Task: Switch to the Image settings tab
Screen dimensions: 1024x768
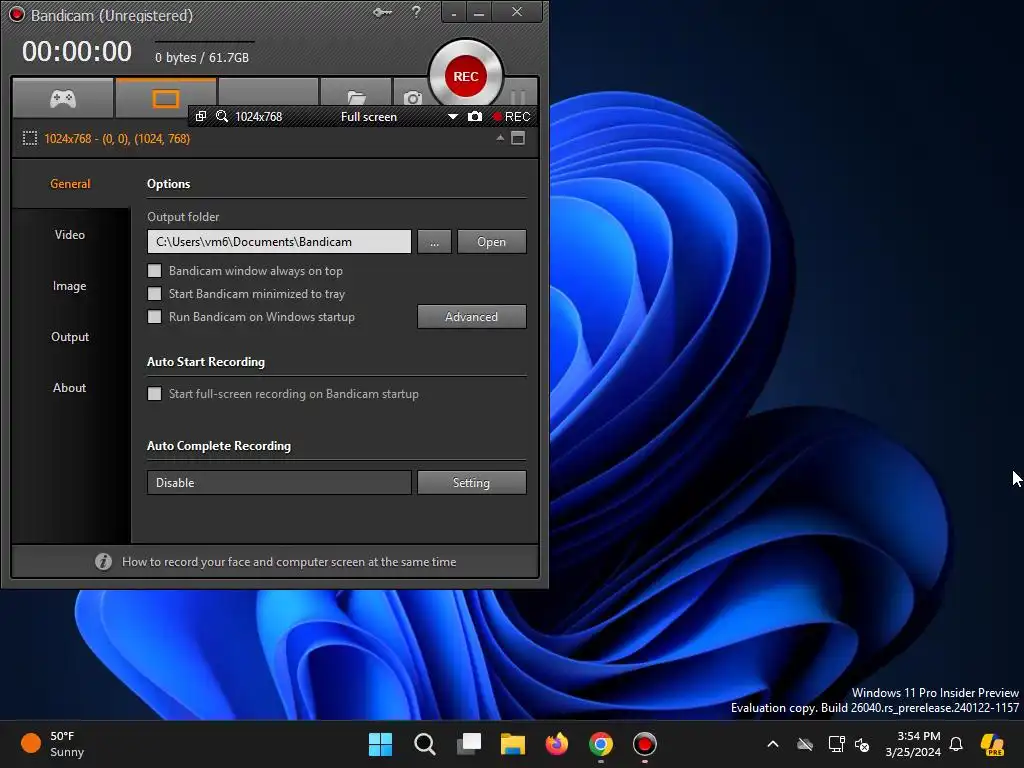Action: [70, 285]
